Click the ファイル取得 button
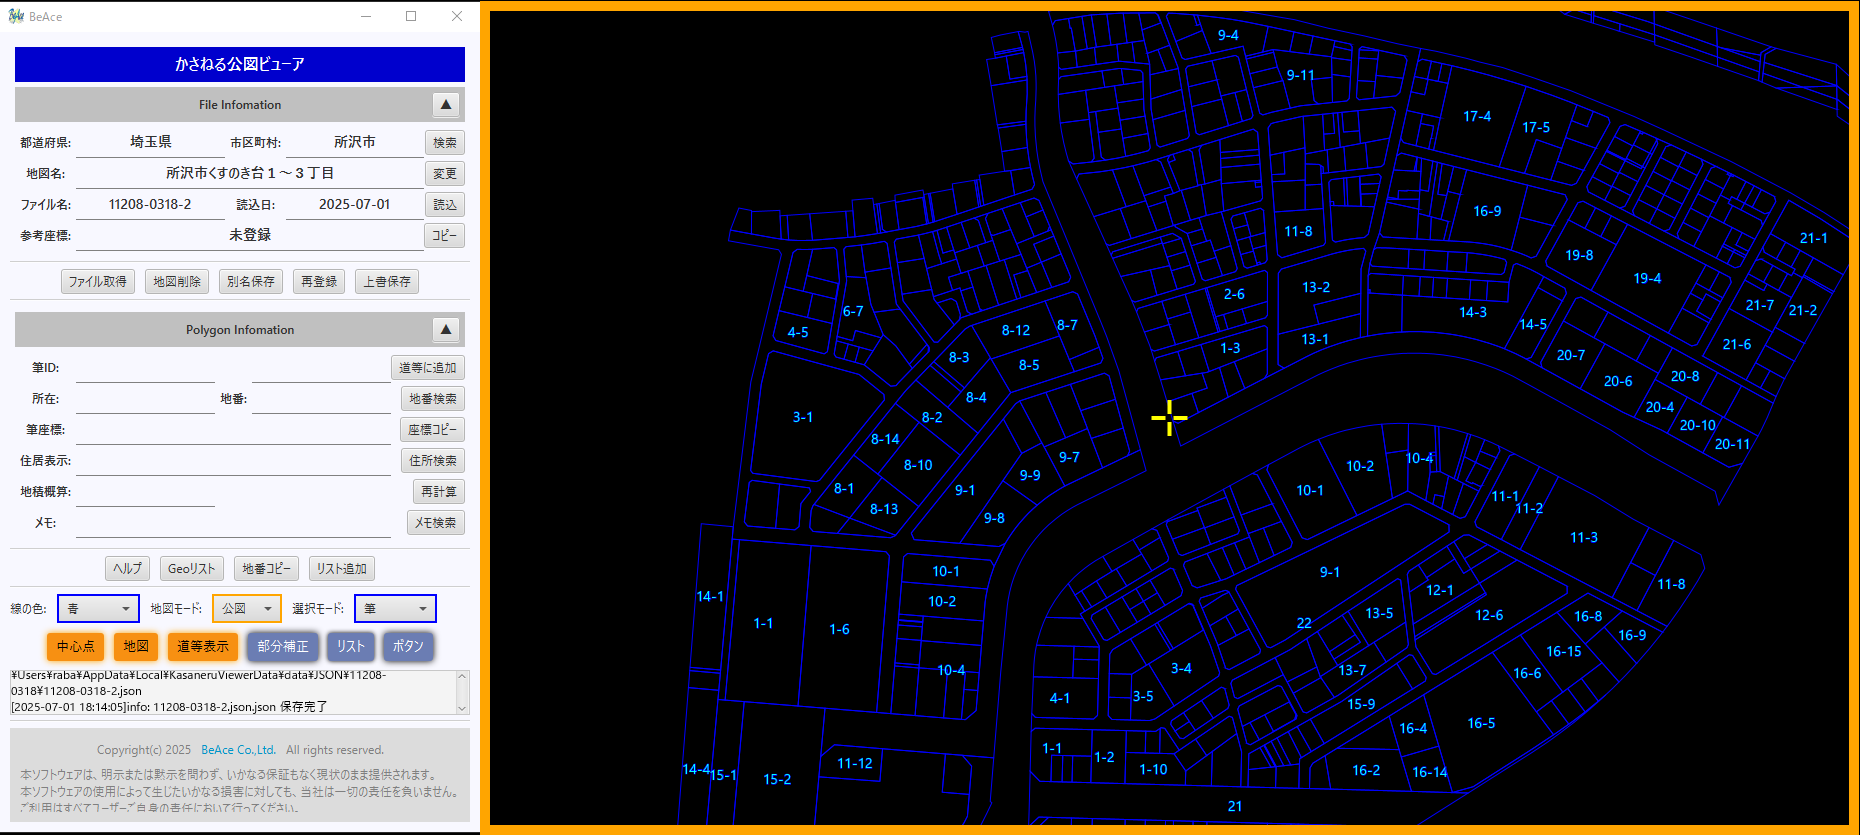 (98, 282)
